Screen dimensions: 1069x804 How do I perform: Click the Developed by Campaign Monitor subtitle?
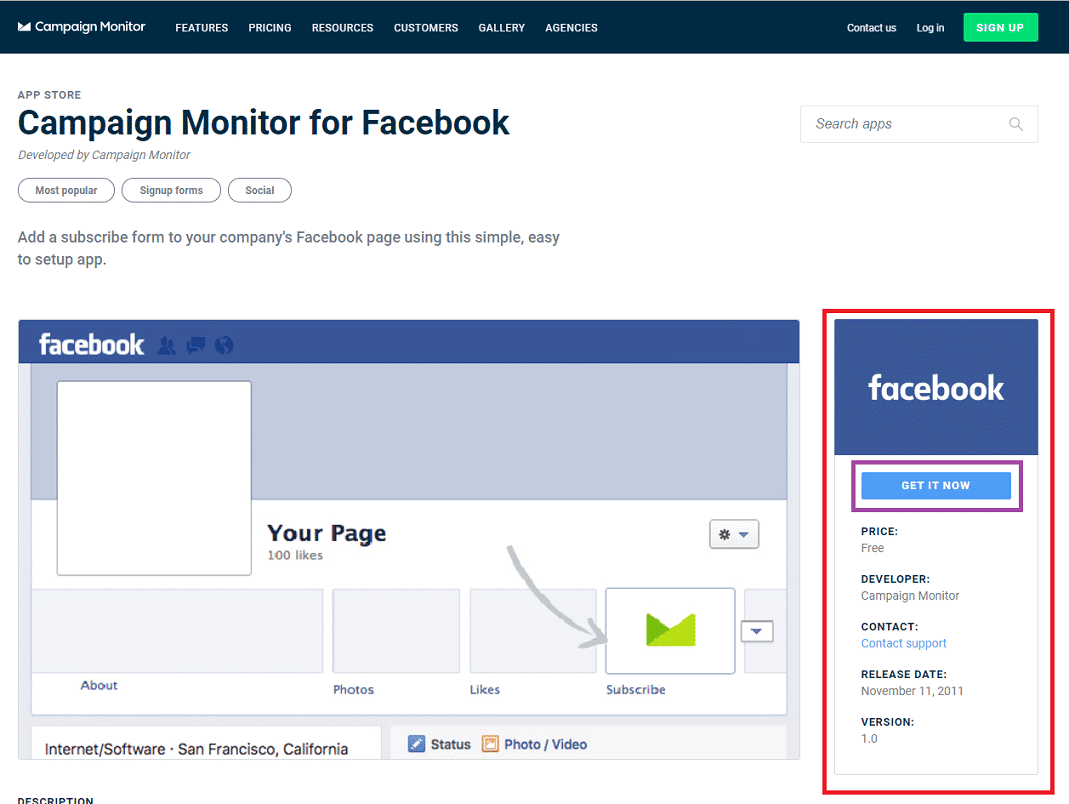[x=104, y=155]
